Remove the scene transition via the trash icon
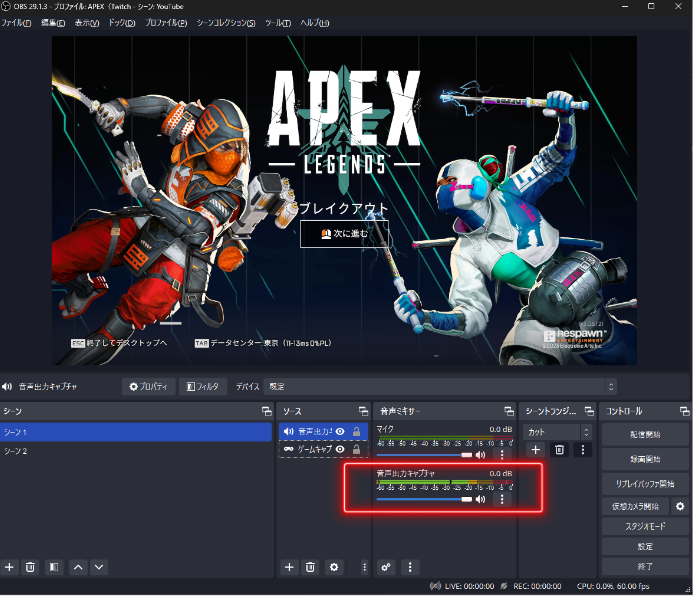Image resolution: width=693 pixels, height=596 pixels. coord(560,450)
